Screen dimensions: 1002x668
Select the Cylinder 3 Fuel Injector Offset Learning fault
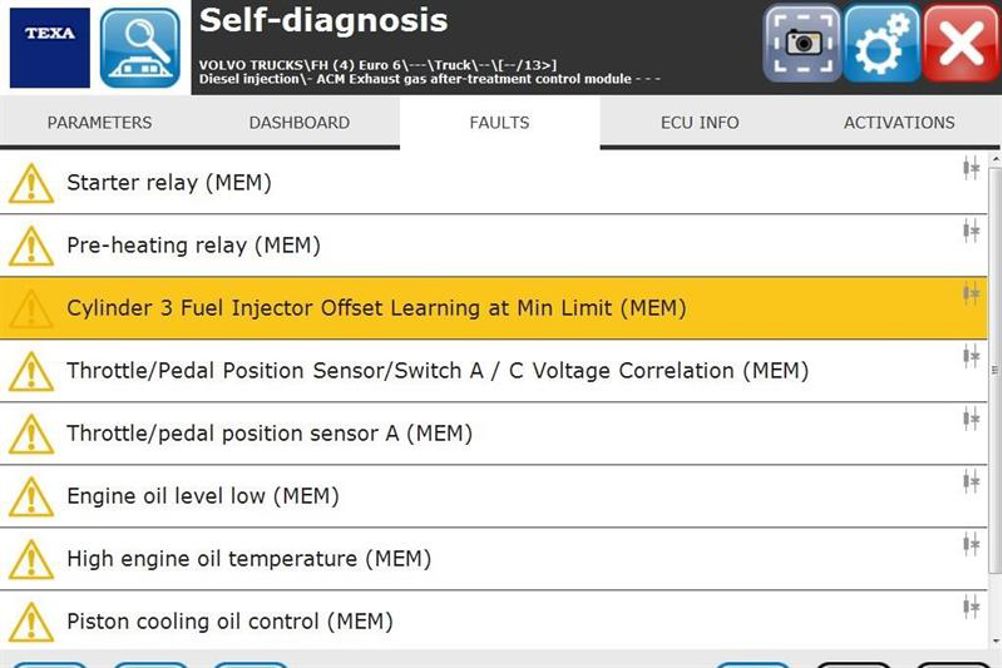[493, 308]
